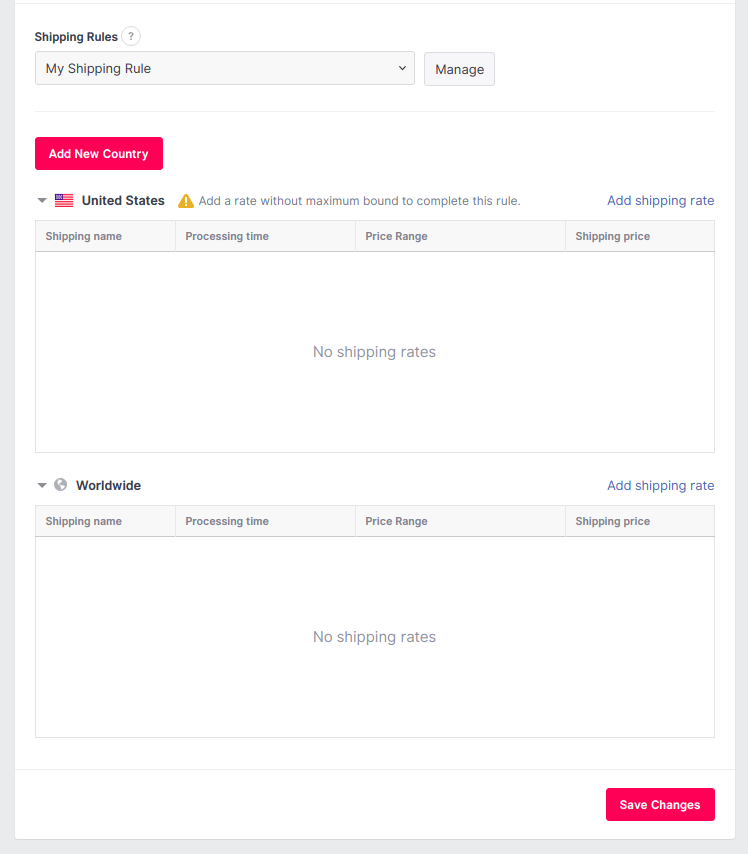Add shipping rate for Worldwide
Viewport: 748px width, 854px height.
click(660, 485)
